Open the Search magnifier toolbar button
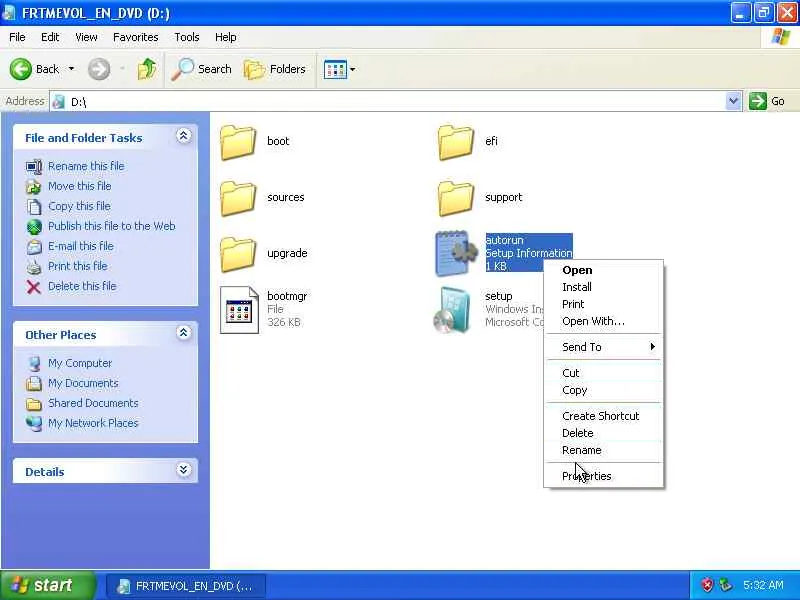 (x=201, y=69)
